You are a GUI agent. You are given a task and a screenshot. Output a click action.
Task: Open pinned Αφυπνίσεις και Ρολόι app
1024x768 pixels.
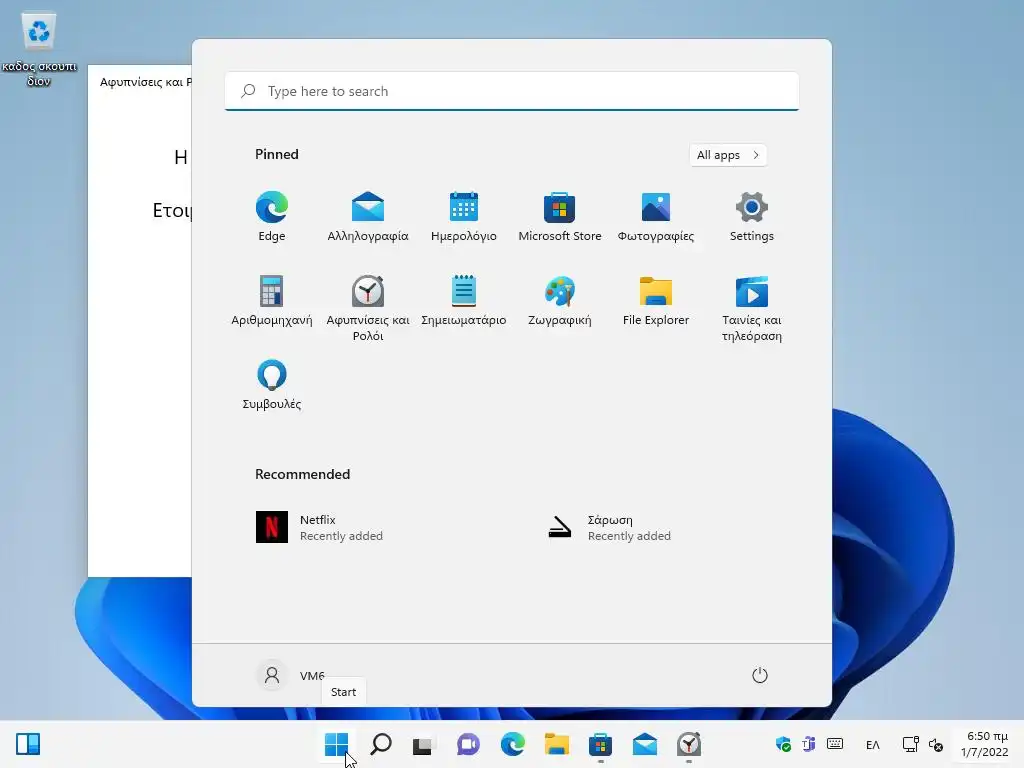click(368, 308)
